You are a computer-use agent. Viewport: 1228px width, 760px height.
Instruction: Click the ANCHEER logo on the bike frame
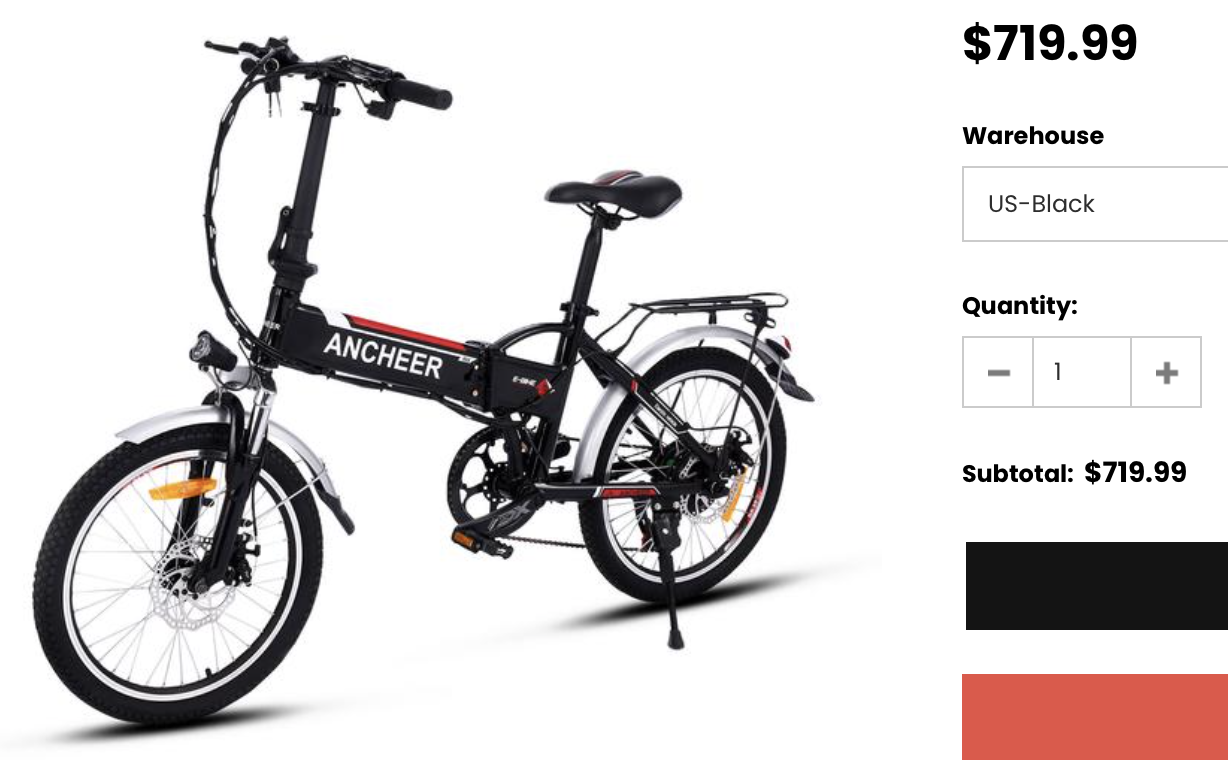[383, 356]
